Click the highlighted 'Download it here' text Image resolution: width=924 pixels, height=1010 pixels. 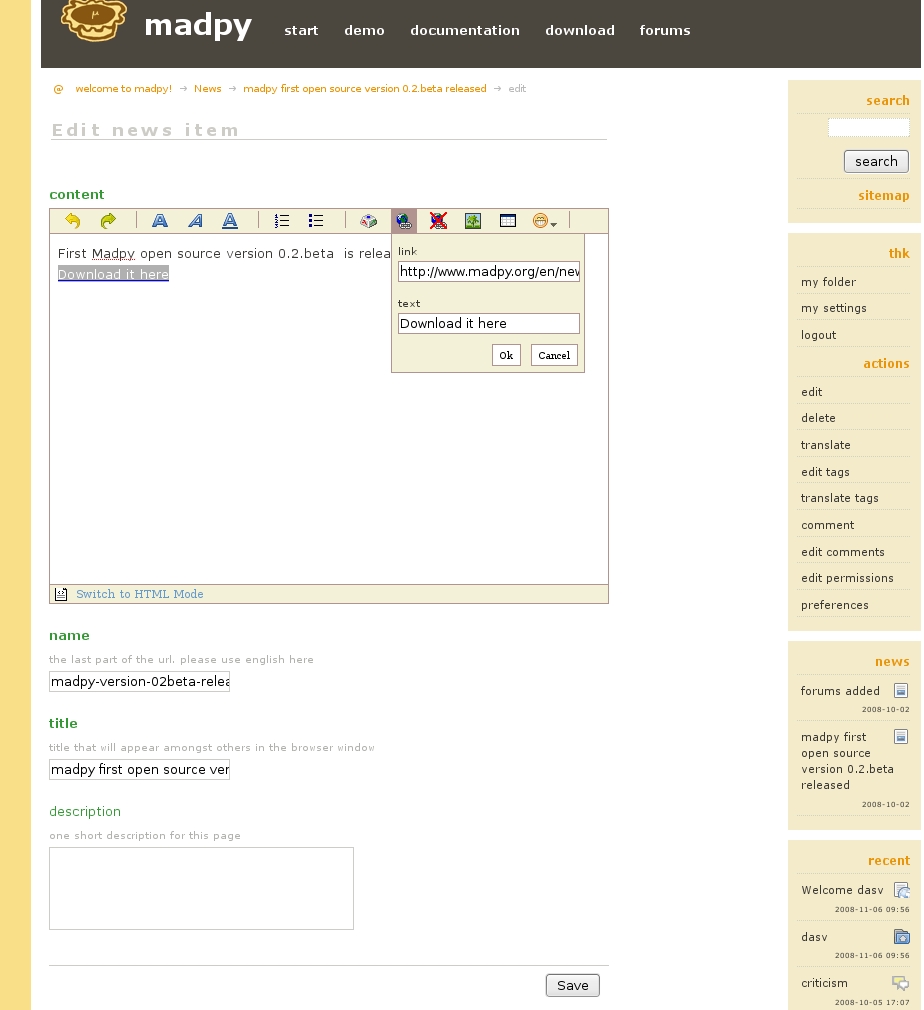[x=113, y=274]
